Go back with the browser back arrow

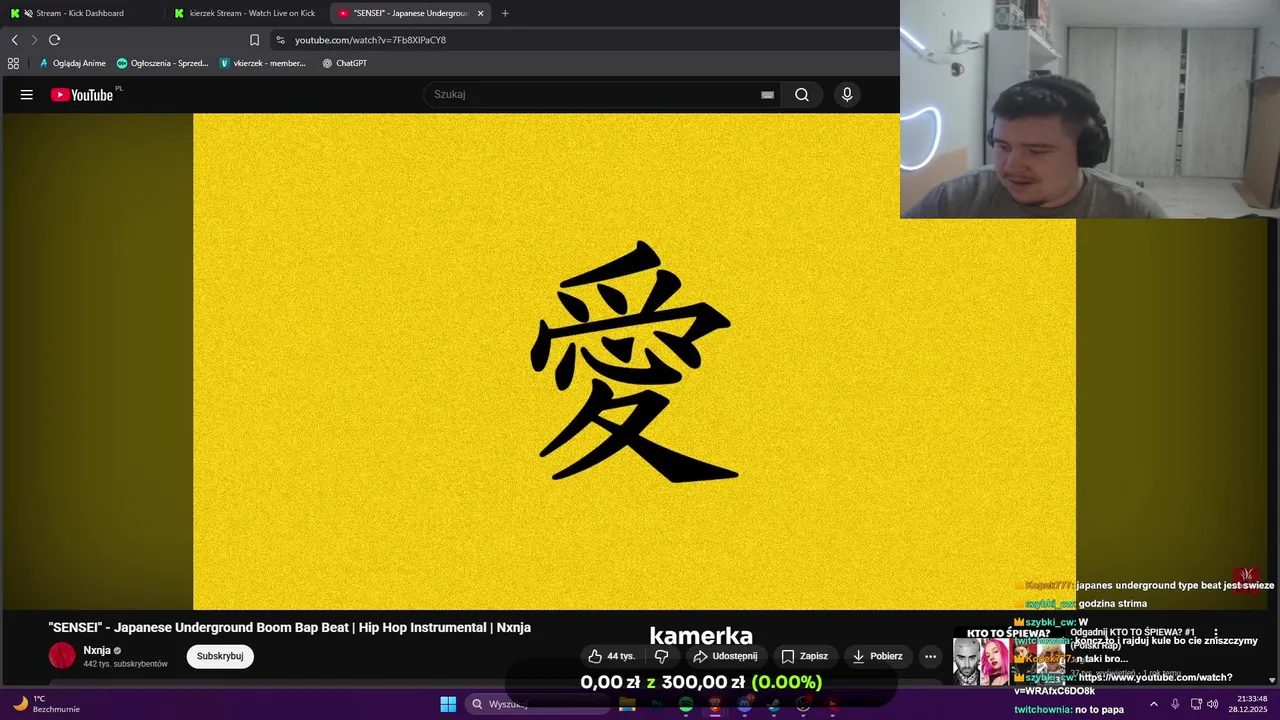(14, 40)
